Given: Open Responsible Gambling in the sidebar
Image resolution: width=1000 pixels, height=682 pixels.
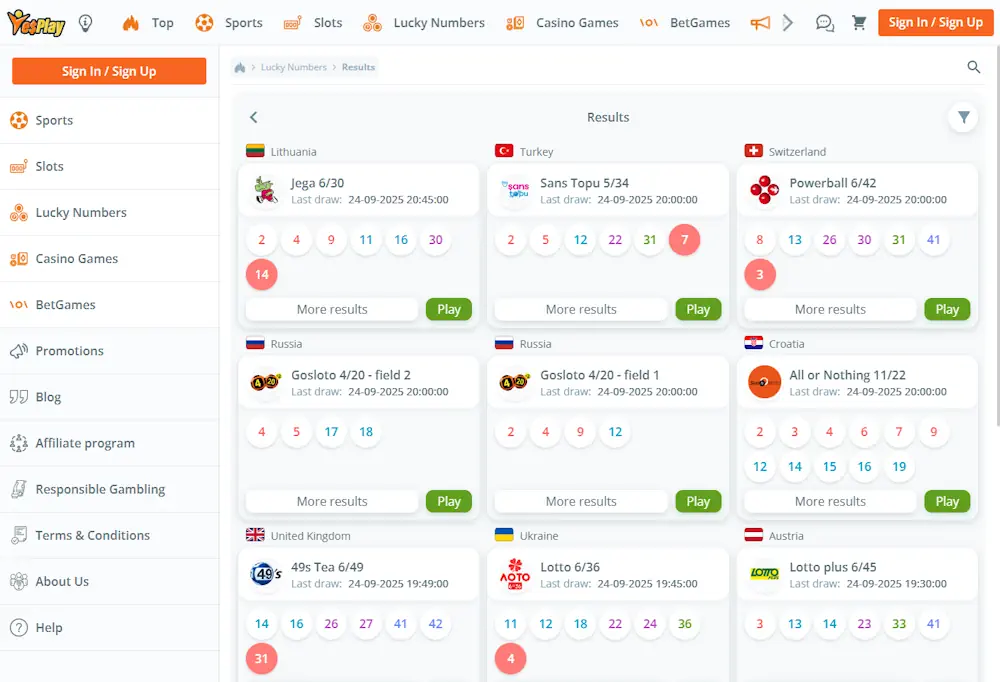Looking at the screenshot, I should (x=100, y=489).
